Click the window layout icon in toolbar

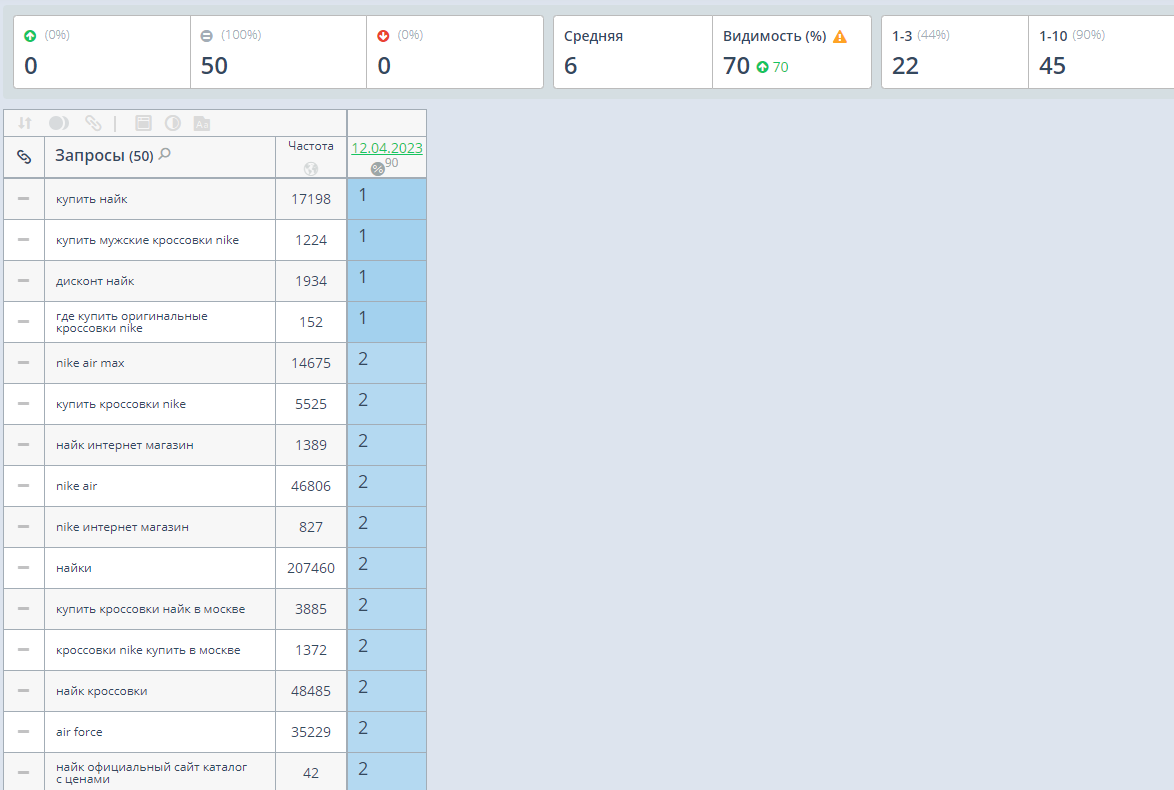pyautogui.click(x=143, y=123)
